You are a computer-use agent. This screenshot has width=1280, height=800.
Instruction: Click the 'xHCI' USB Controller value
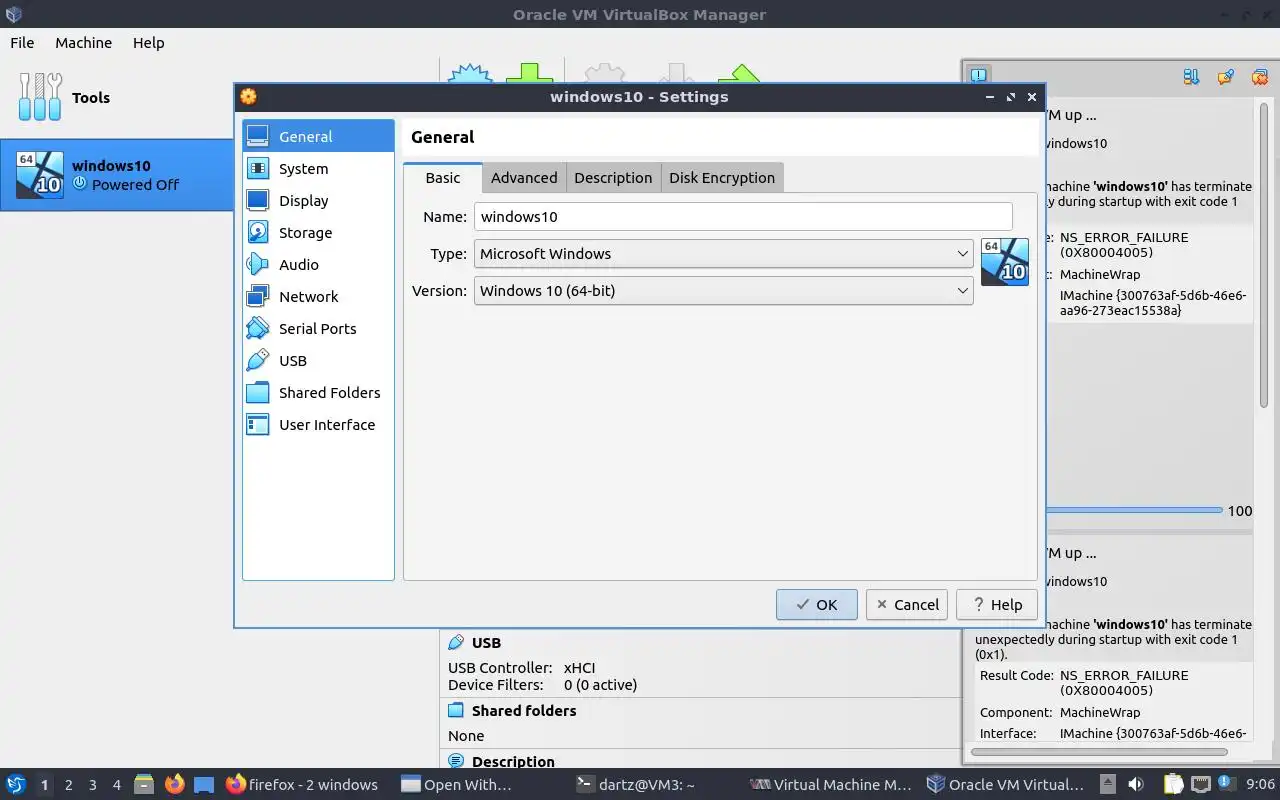(x=580, y=668)
